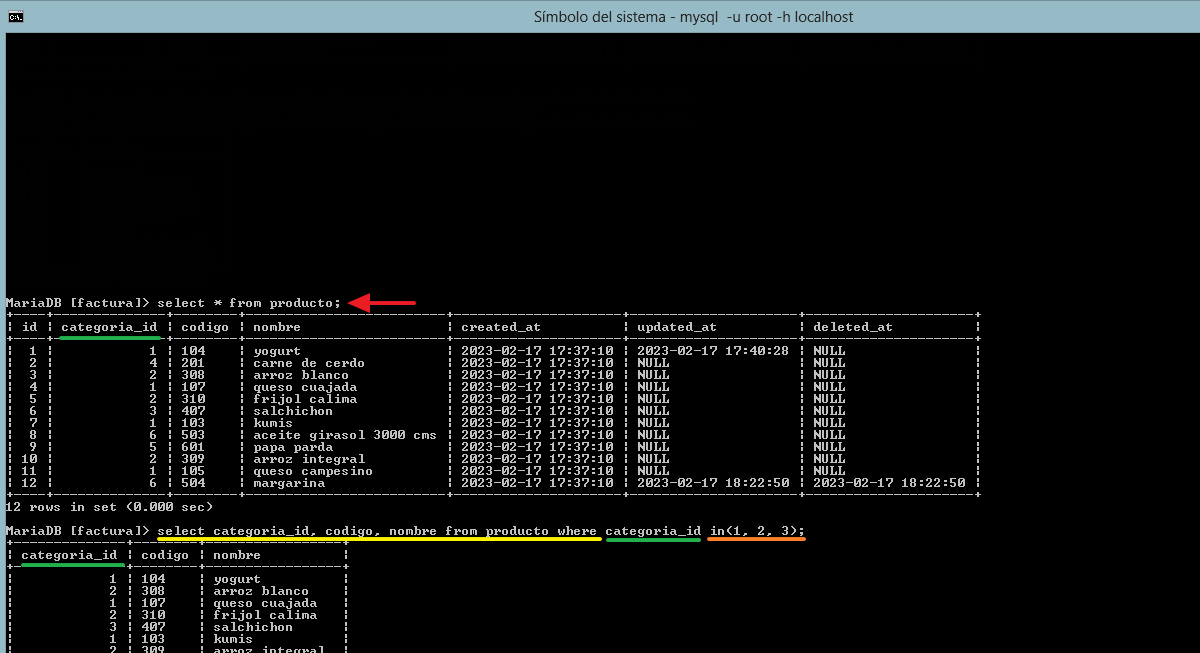This screenshot has height=653, width=1200.
Task: Click the deleted_at timestamp for margarina
Action: [x=889, y=483]
